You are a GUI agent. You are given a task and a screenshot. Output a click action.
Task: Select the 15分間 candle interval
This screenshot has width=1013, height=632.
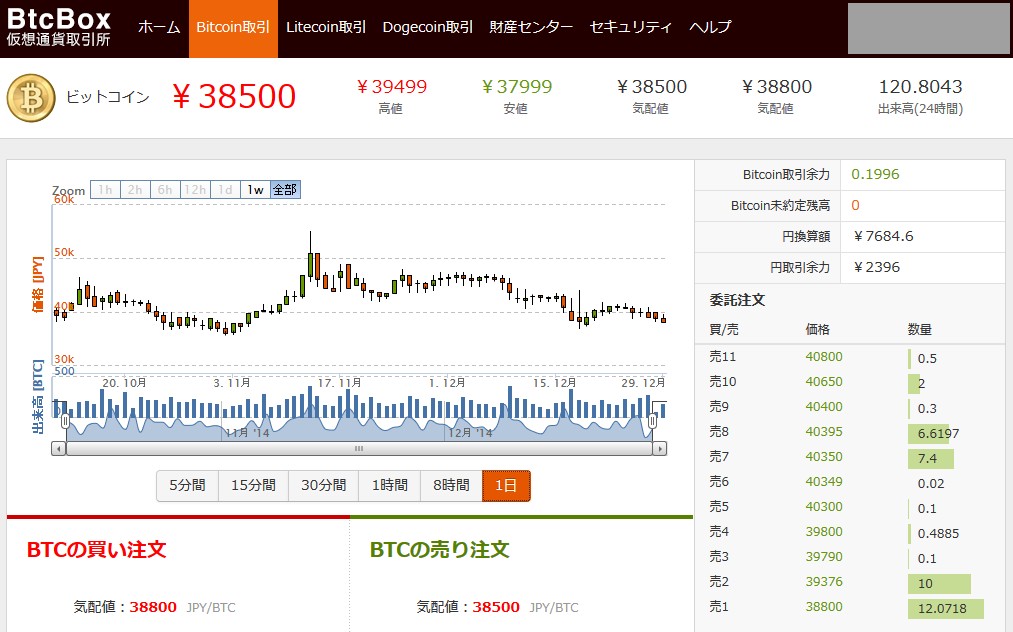[253, 485]
